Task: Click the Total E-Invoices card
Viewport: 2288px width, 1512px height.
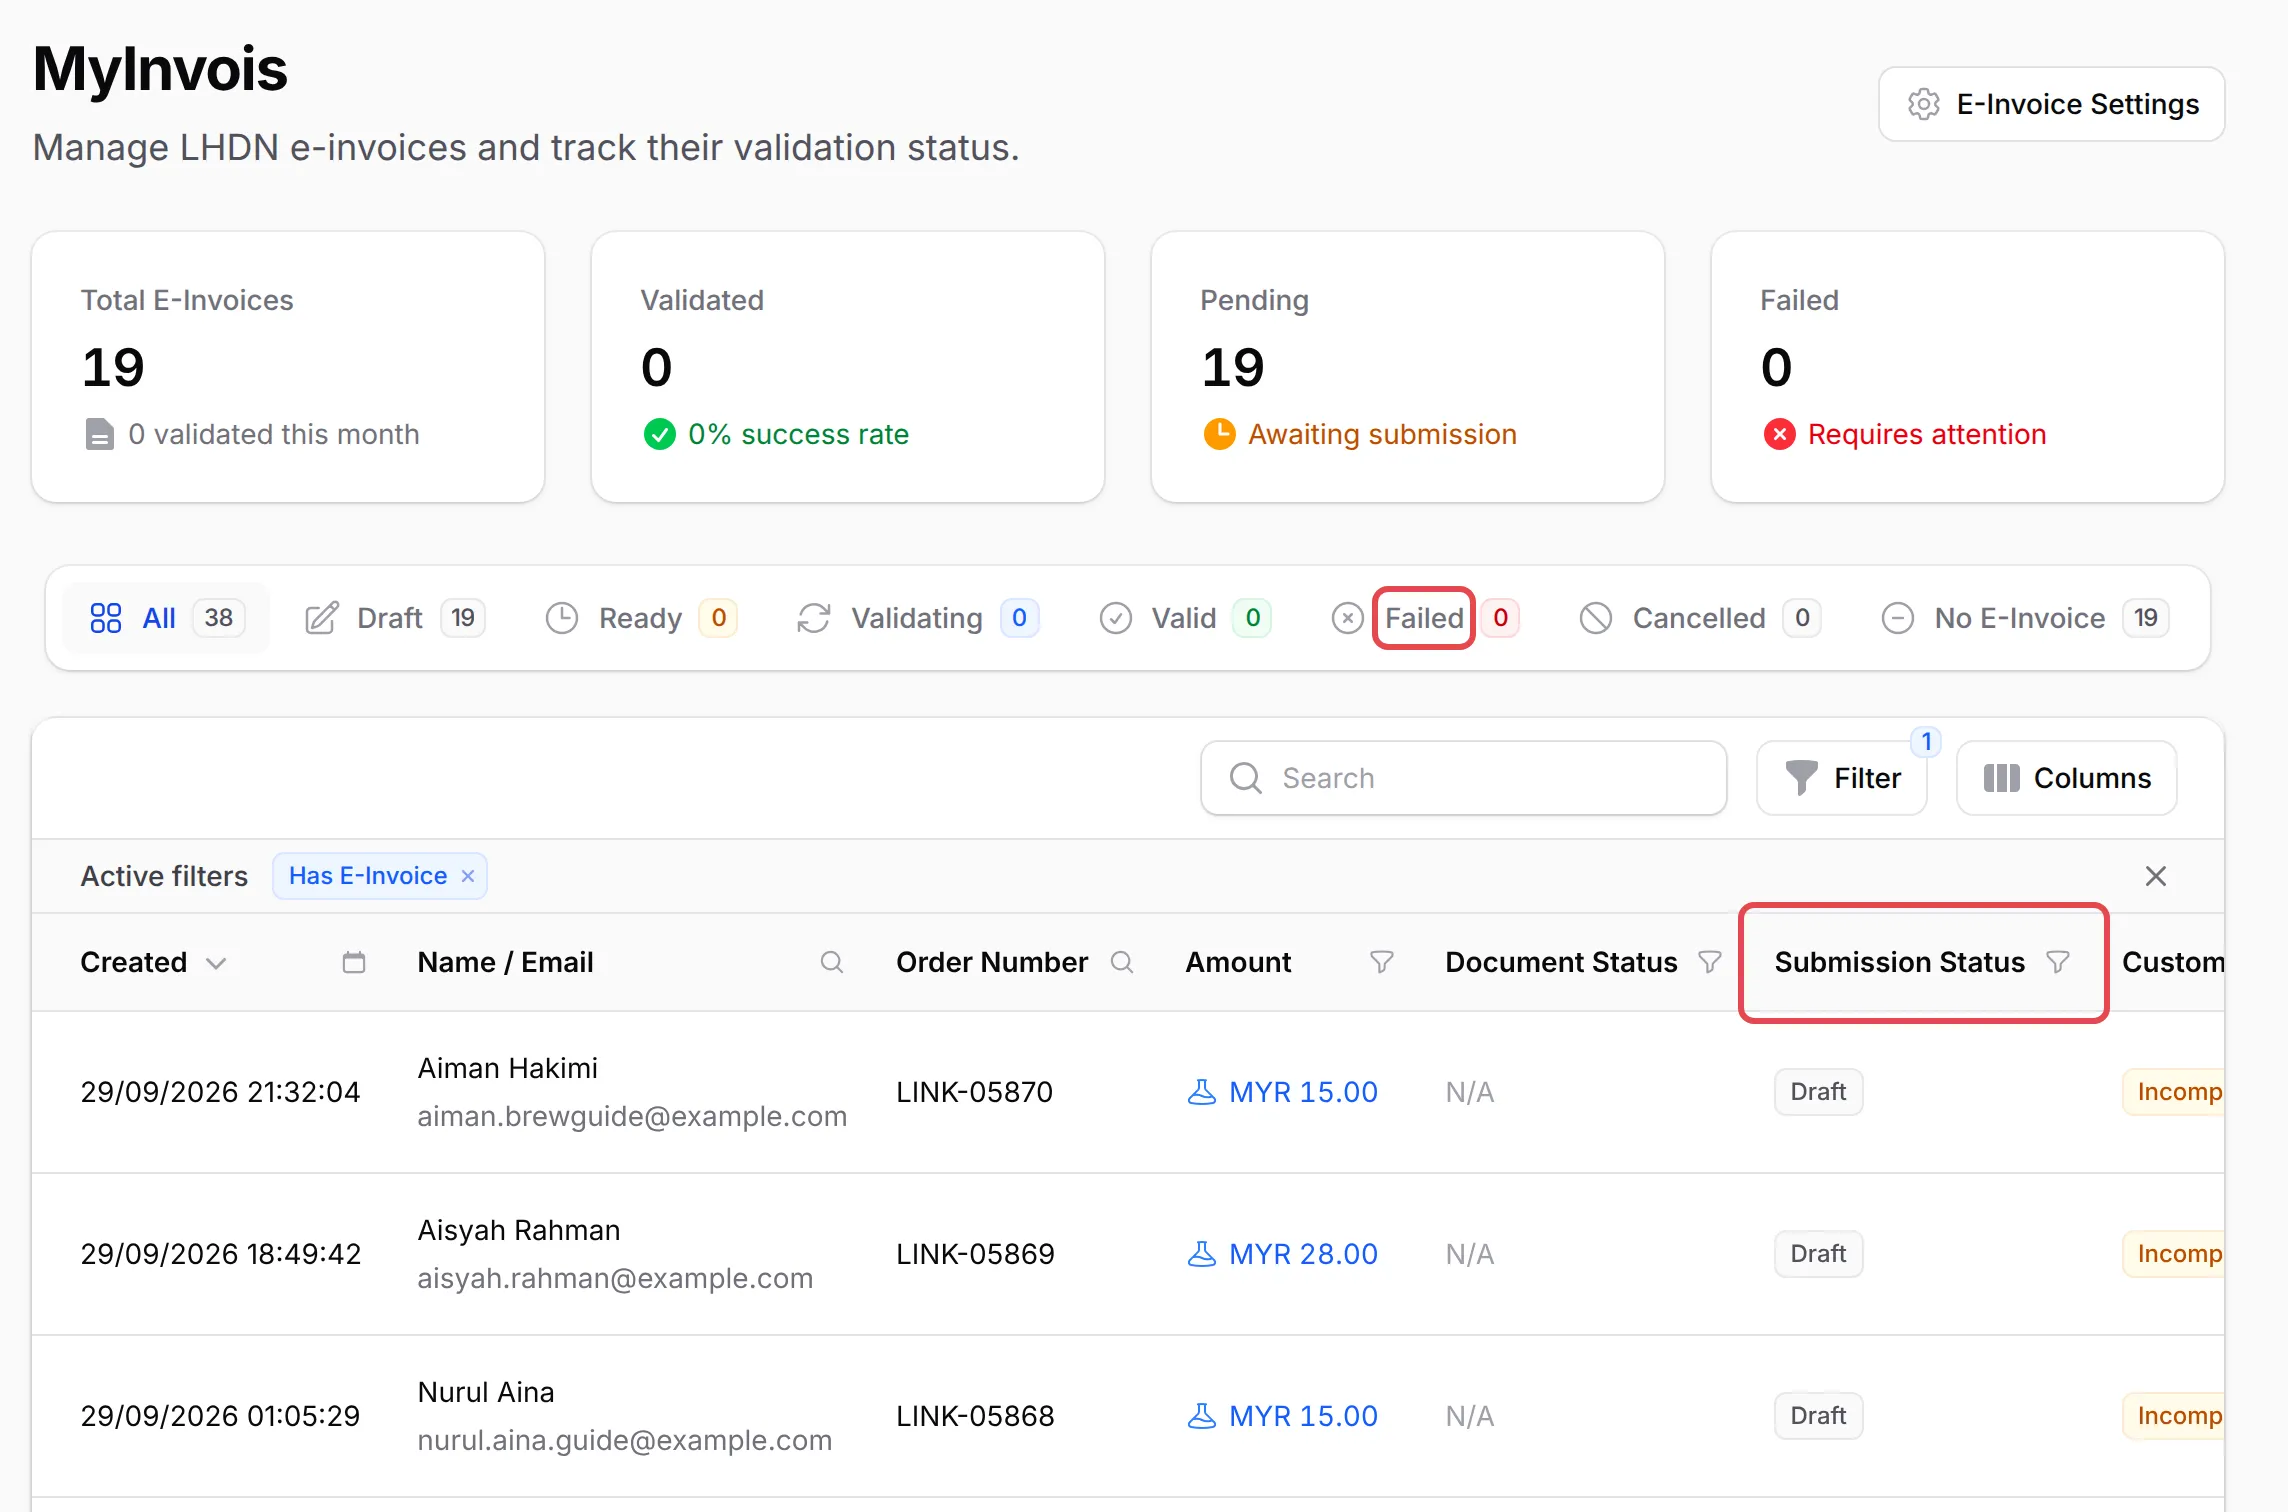Action: point(288,367)
